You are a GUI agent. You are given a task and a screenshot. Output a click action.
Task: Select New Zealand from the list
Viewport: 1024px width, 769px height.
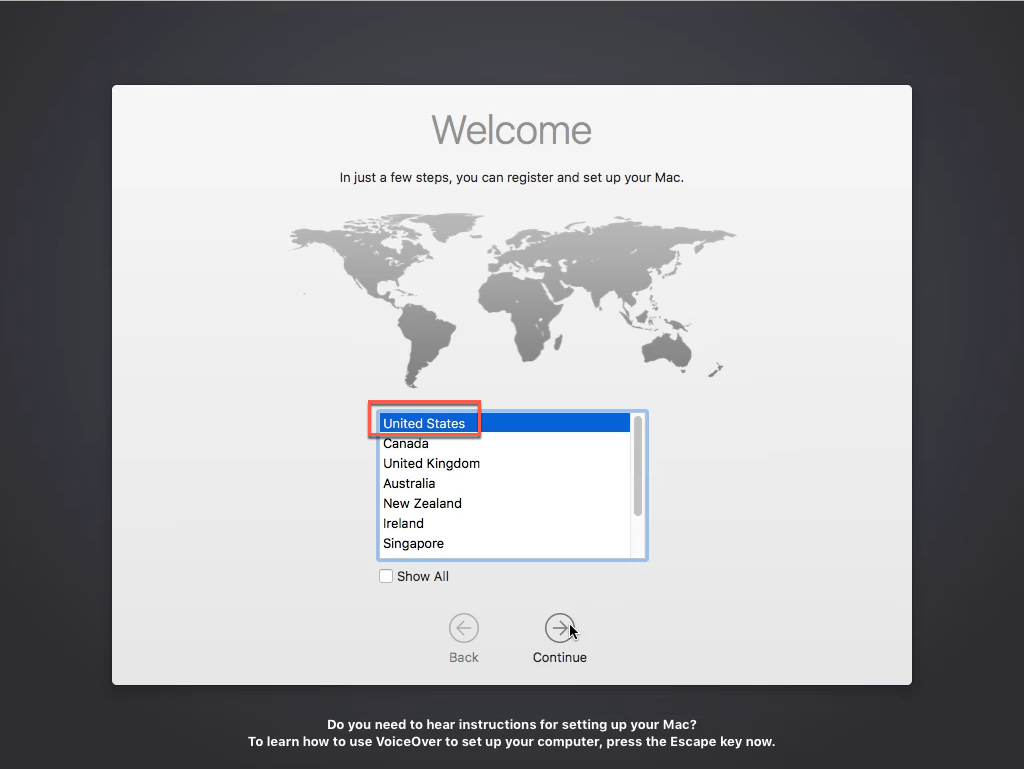click(x=505, y=503)
